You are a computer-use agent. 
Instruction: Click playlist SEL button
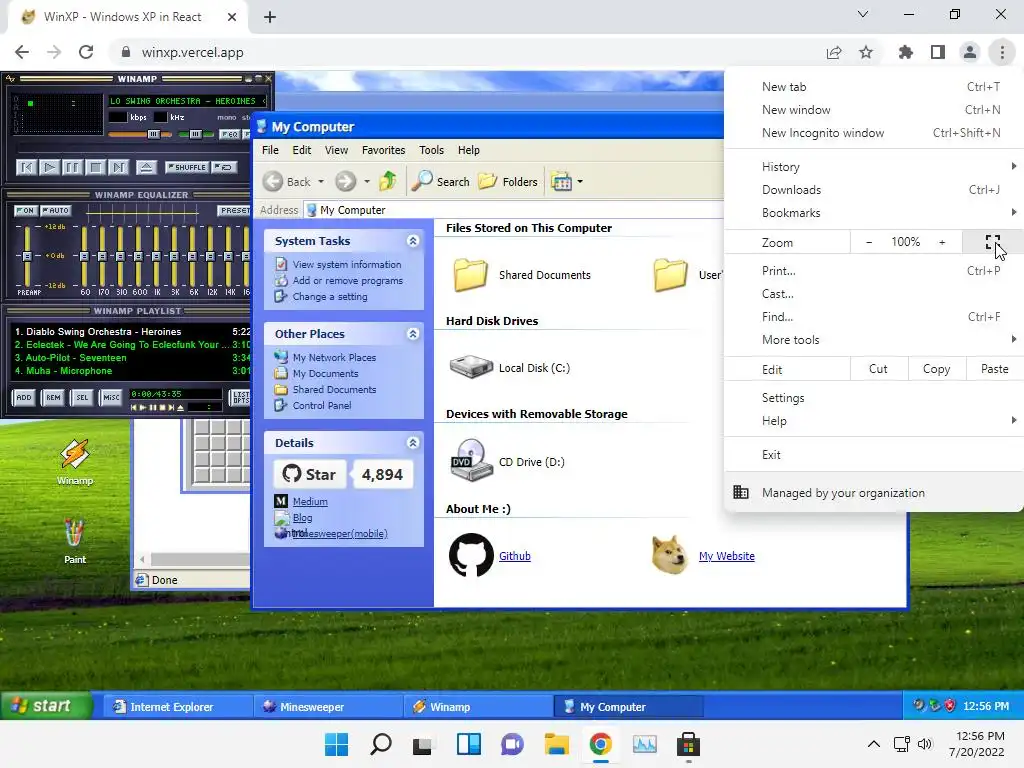(x=82, y=397)
